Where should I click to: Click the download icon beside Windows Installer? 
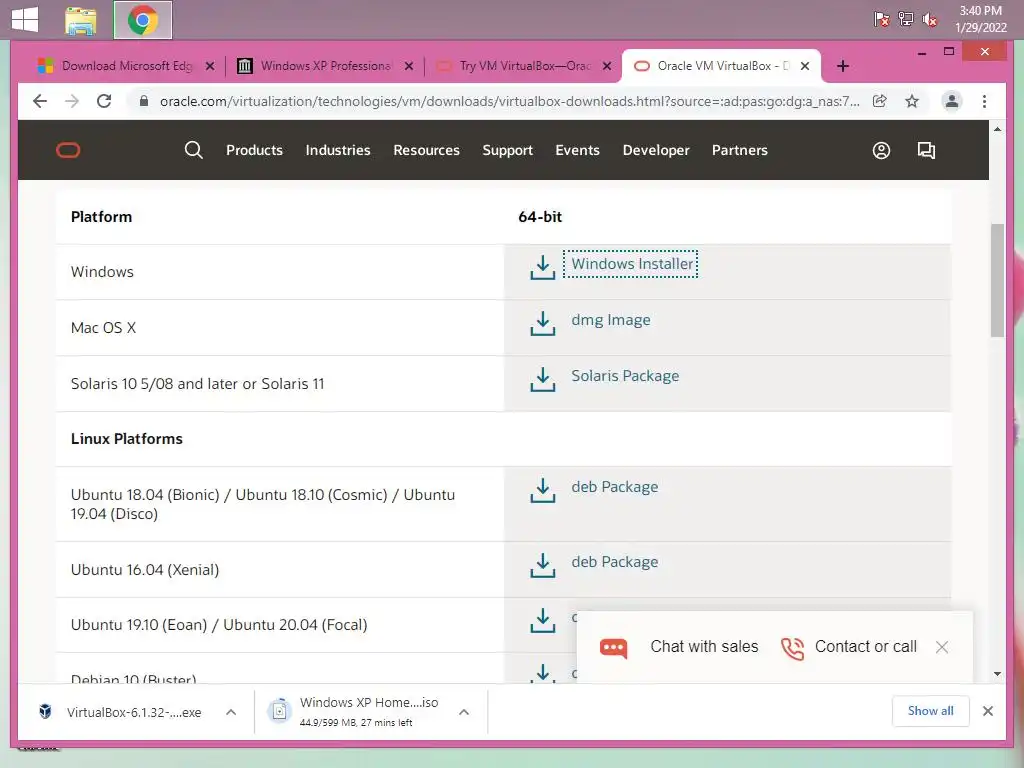click(x=542, y=266)
